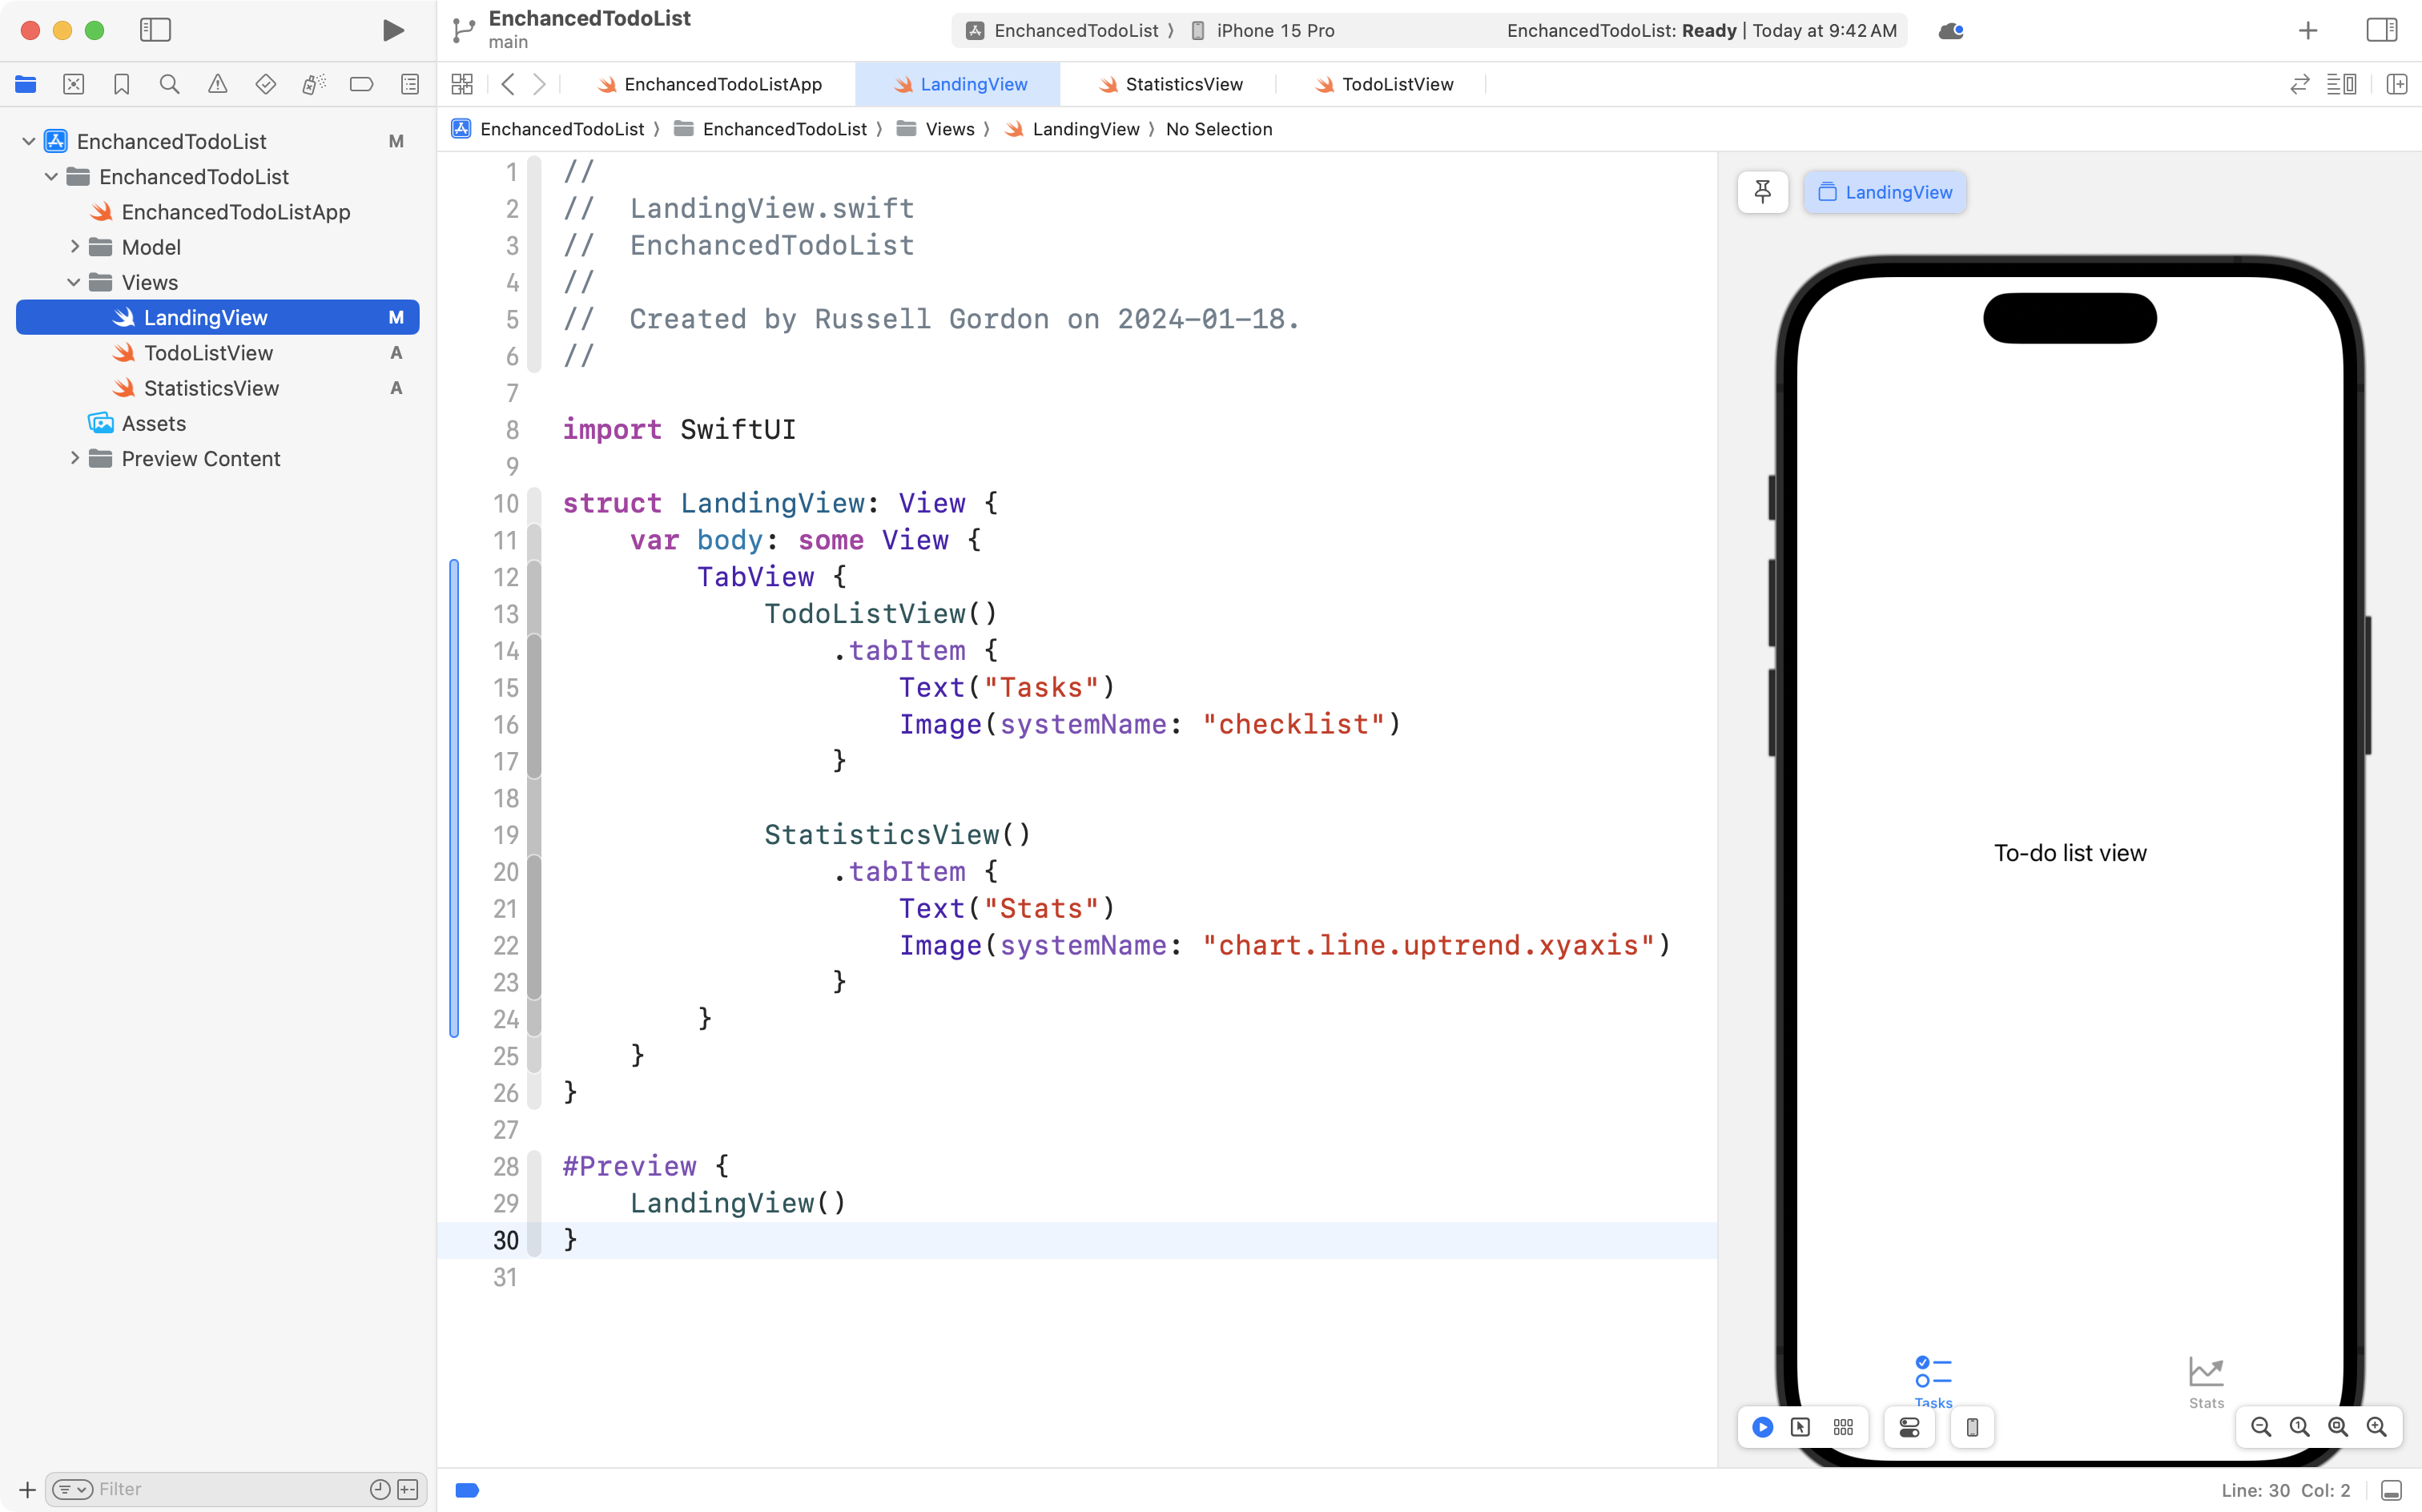
Task: Toggle the right inspector panel
Action: 2380,30
